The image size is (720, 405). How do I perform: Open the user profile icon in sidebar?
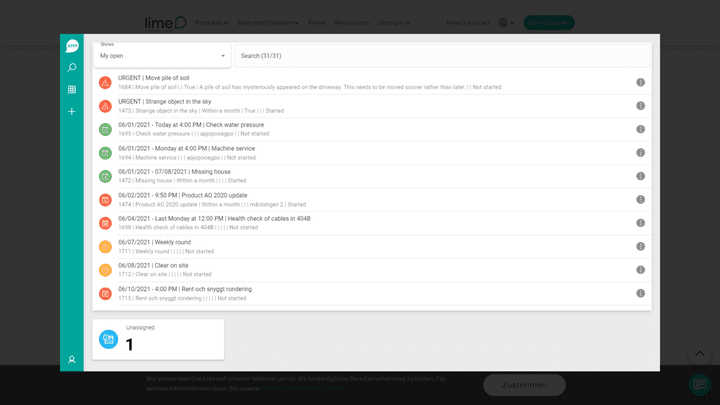(x=72, y=359)
